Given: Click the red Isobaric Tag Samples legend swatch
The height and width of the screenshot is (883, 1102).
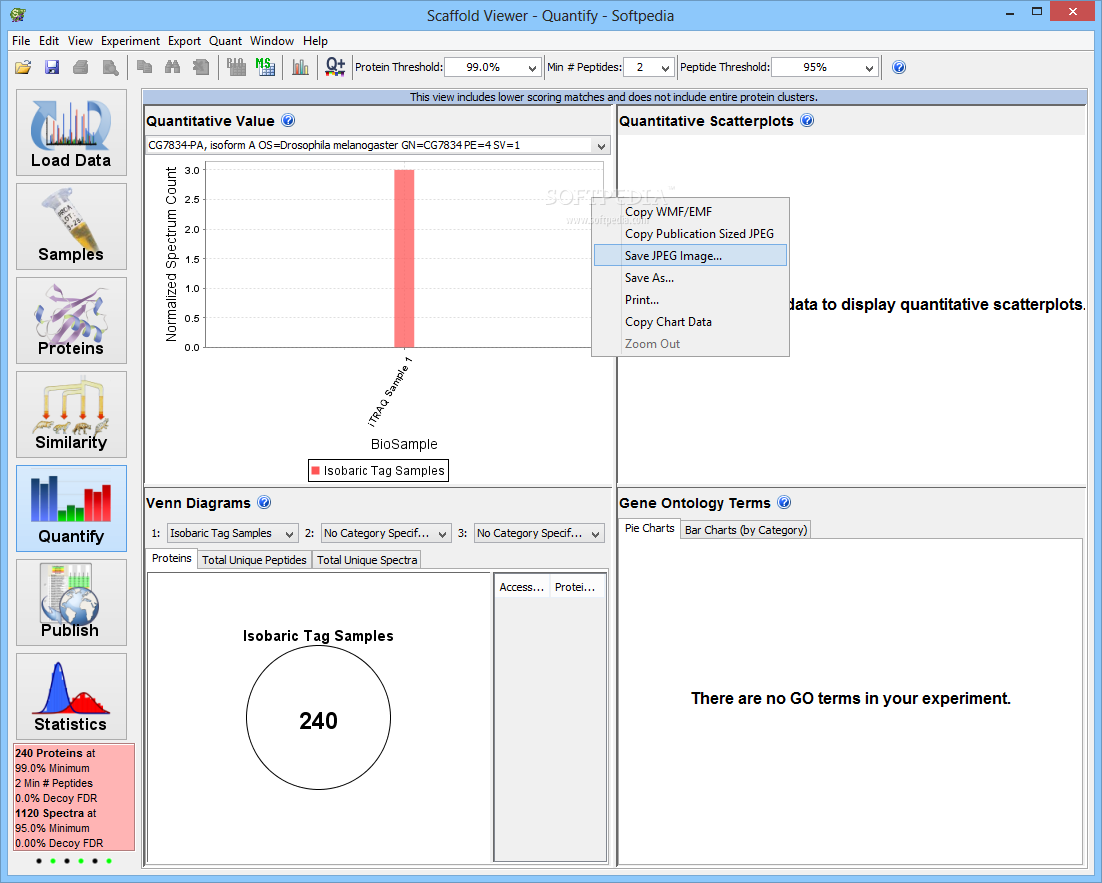Looking at the screenshot, I should 316,471.
